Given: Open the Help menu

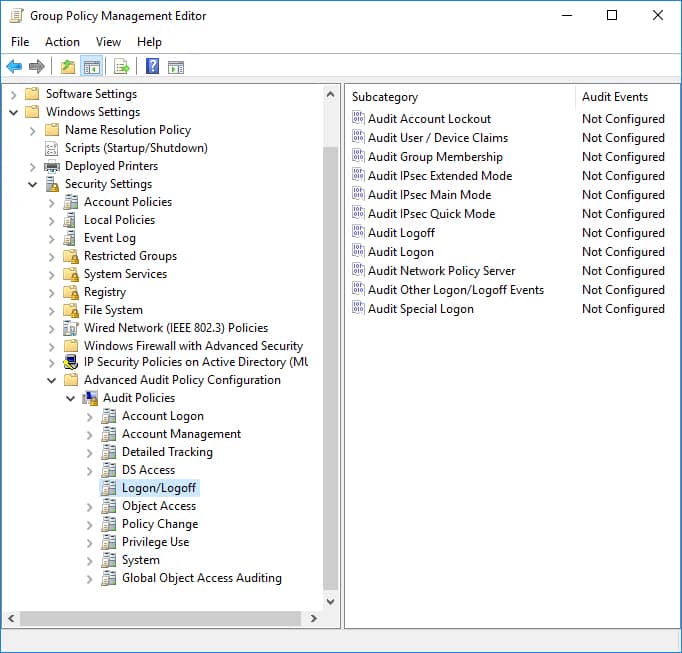Looking at the screenshot, I should pyautogui.click(x=149, y=42).
